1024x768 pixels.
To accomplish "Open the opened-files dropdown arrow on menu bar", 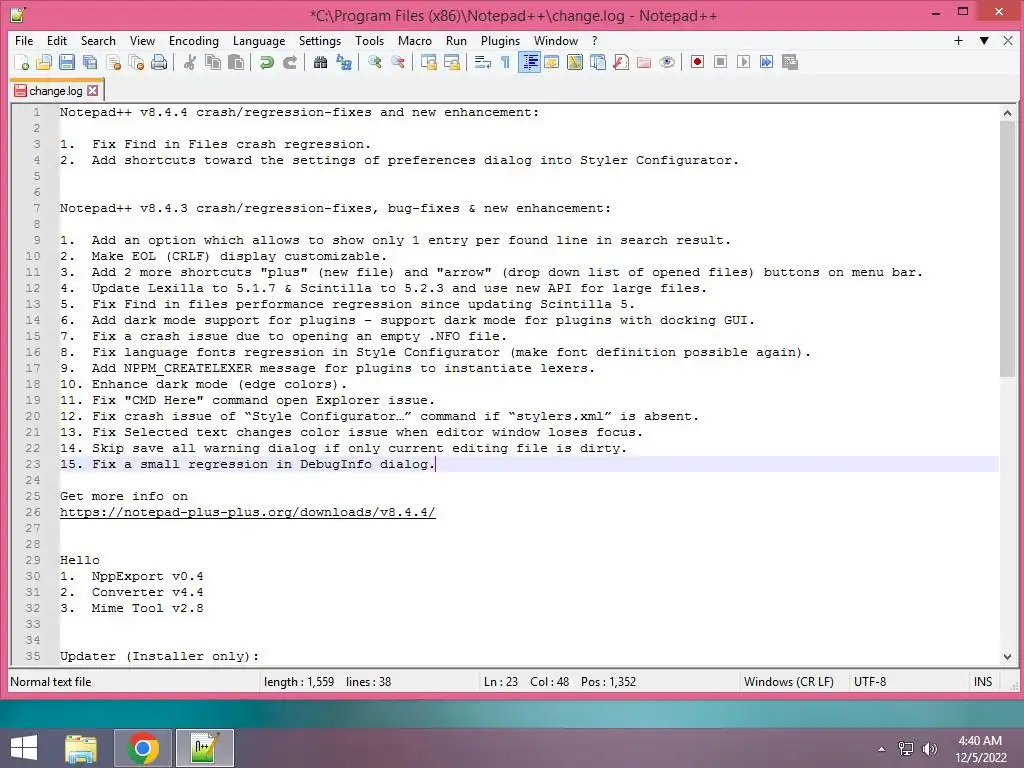I will 984,40.
